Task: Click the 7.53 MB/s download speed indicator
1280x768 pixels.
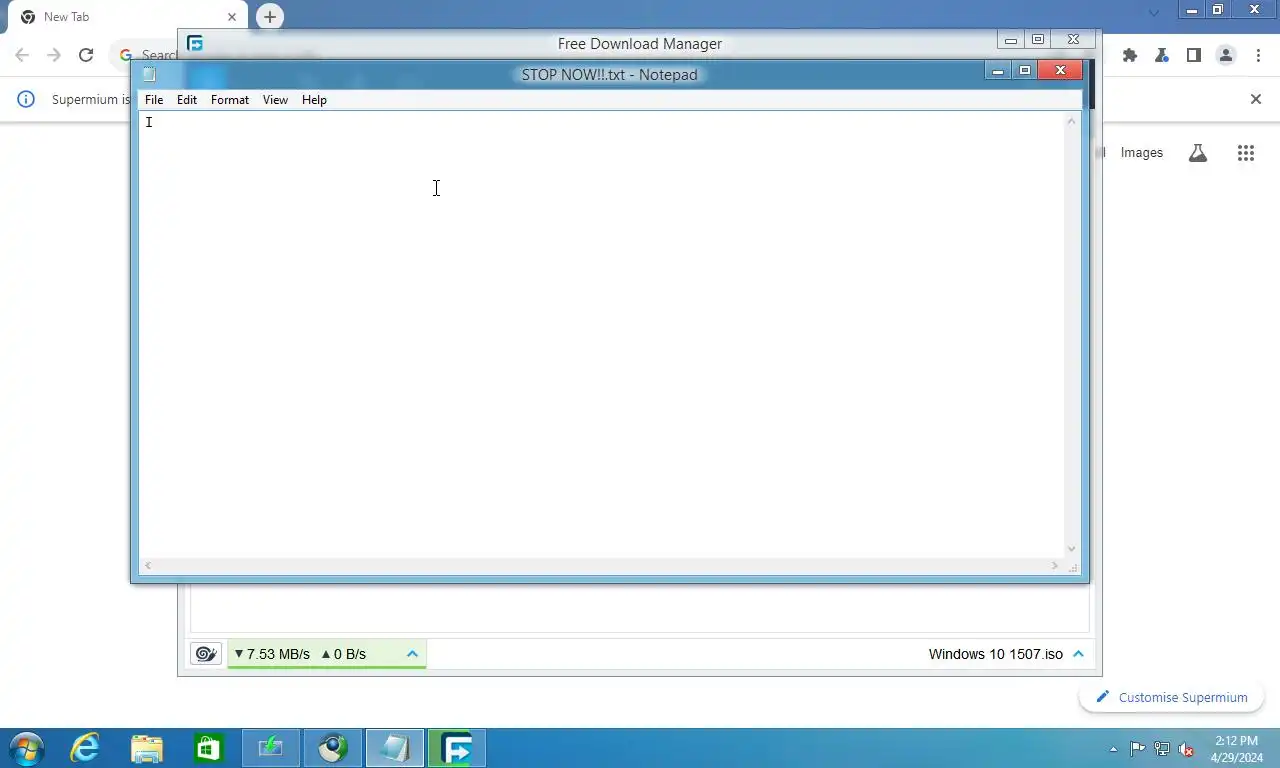Action: tap(272, 654)
